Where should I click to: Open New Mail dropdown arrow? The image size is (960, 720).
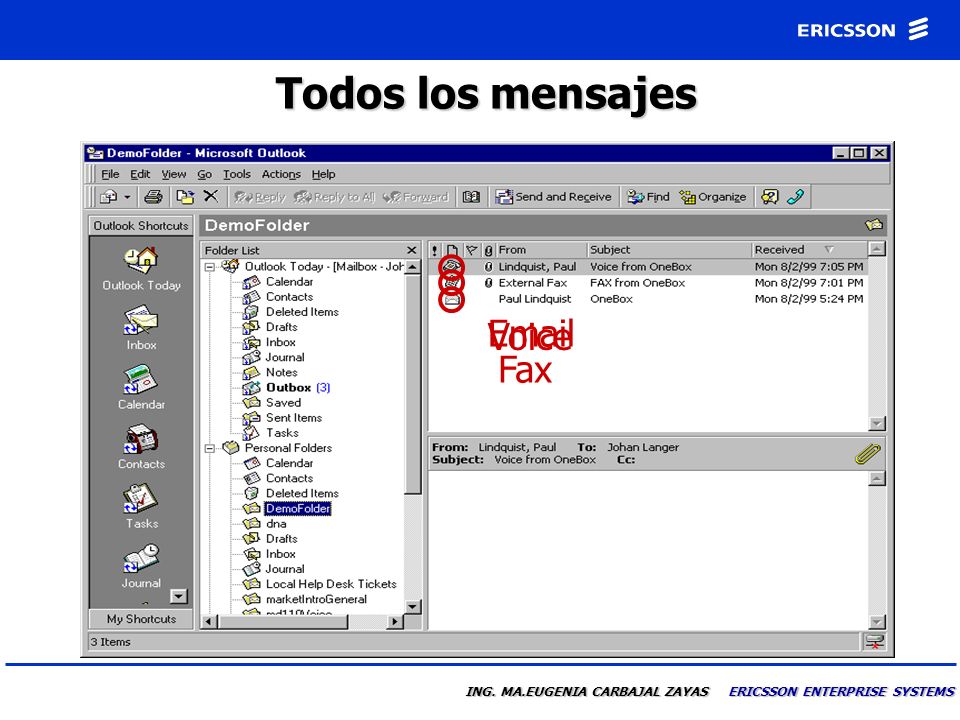point(127,197)
